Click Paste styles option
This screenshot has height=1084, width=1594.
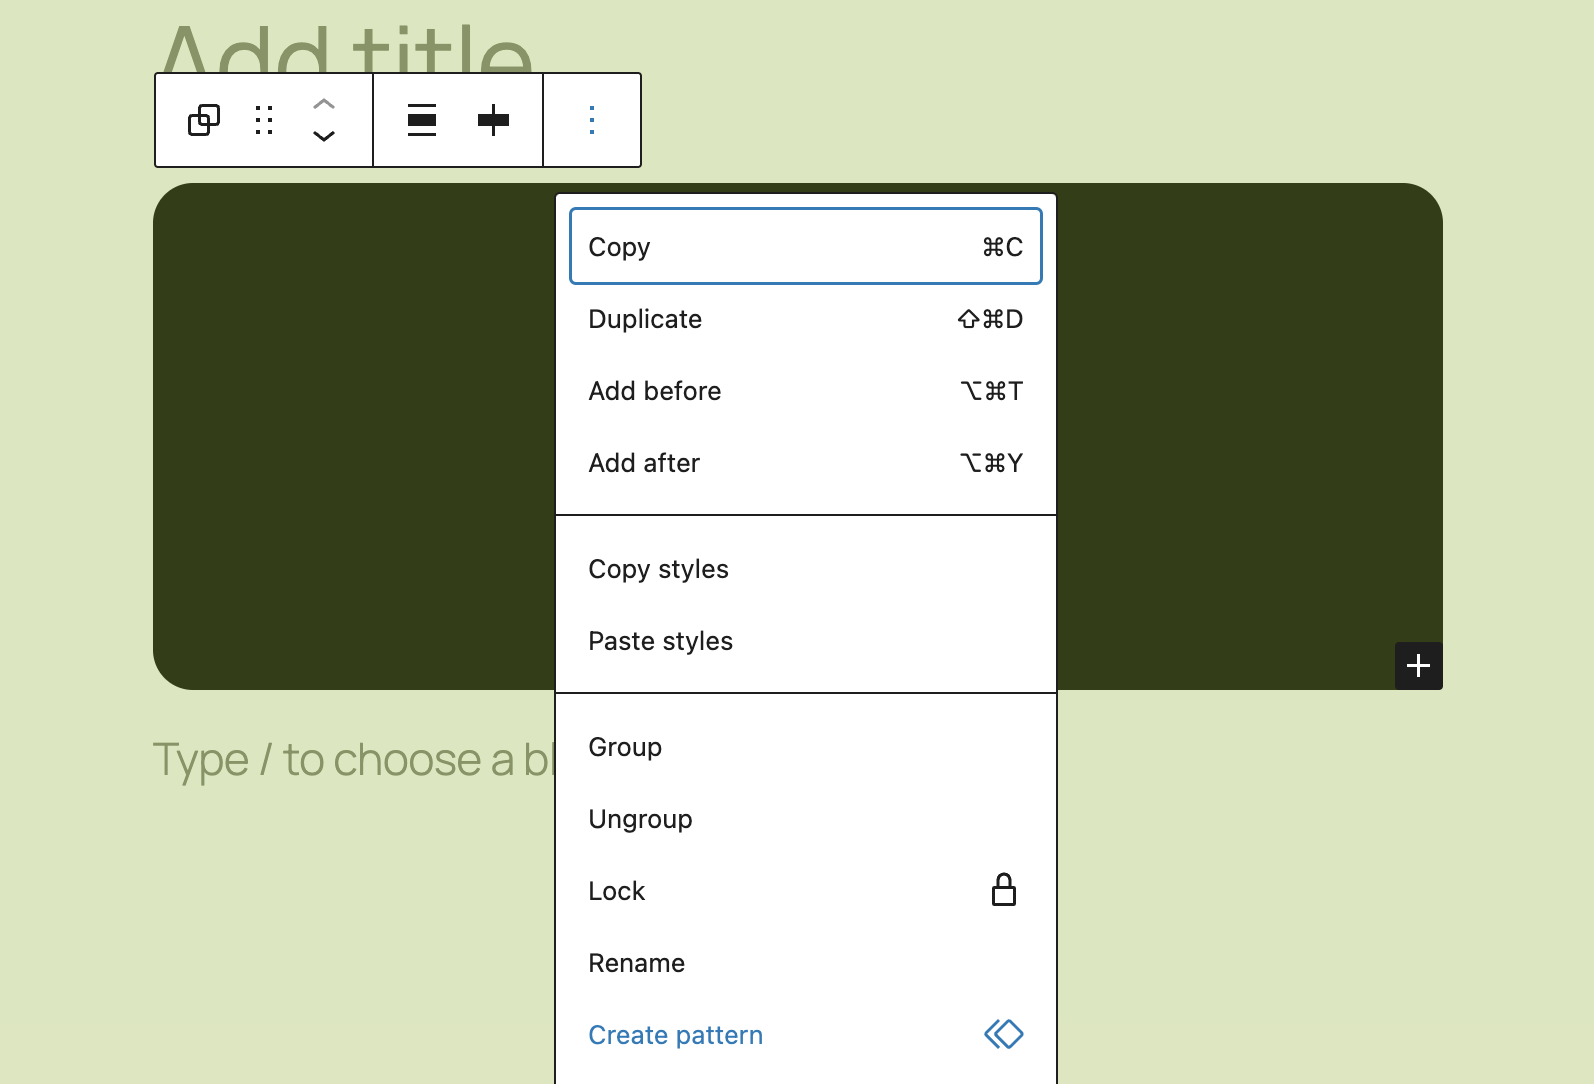tap(805, 641)
